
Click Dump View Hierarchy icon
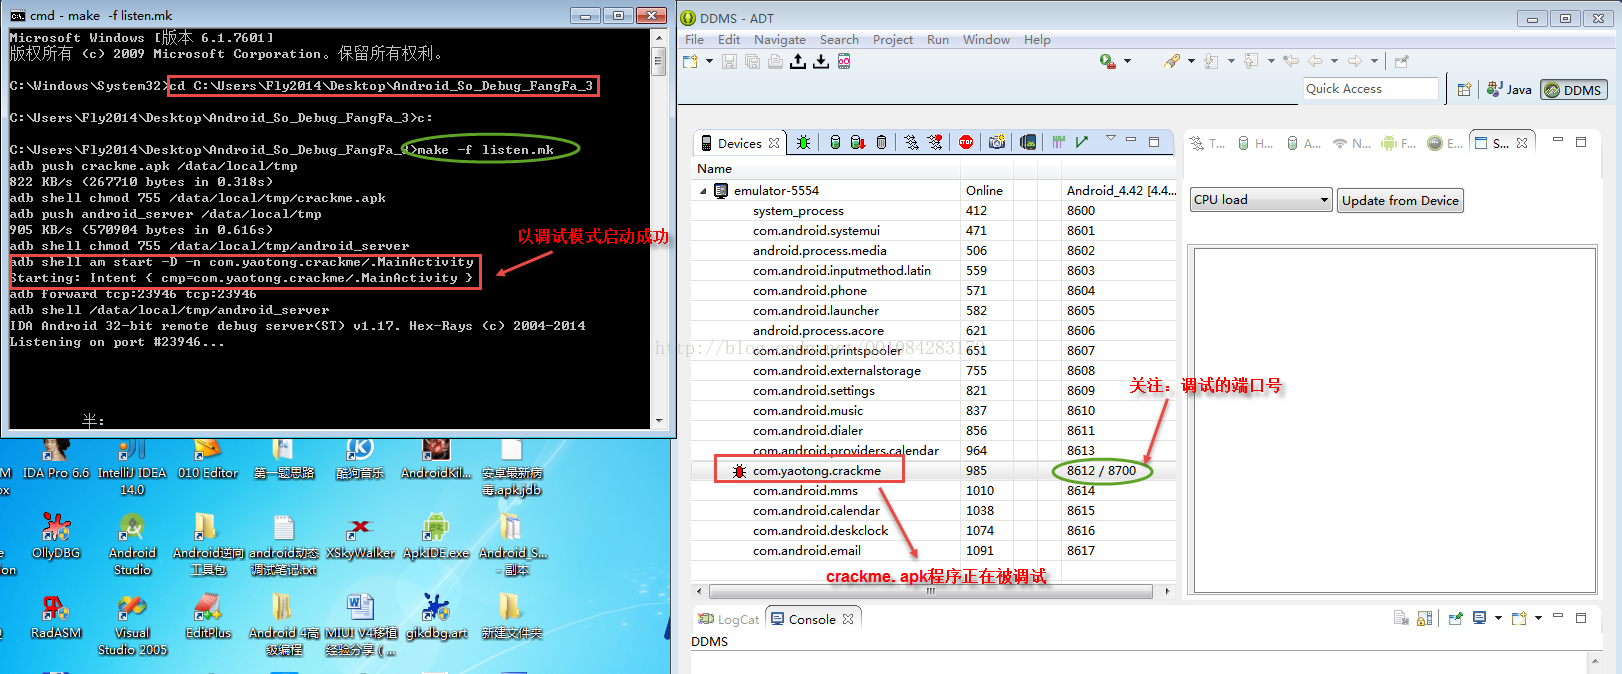coord(1028,143)
